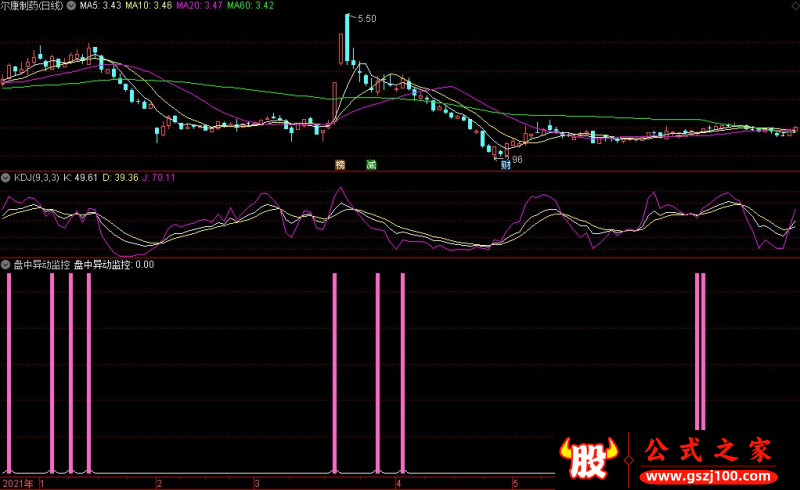Open the 盘中异动监控 indicator dropdown arrow
Viewport: 800px width, 490px height.
tap(6, 265)
